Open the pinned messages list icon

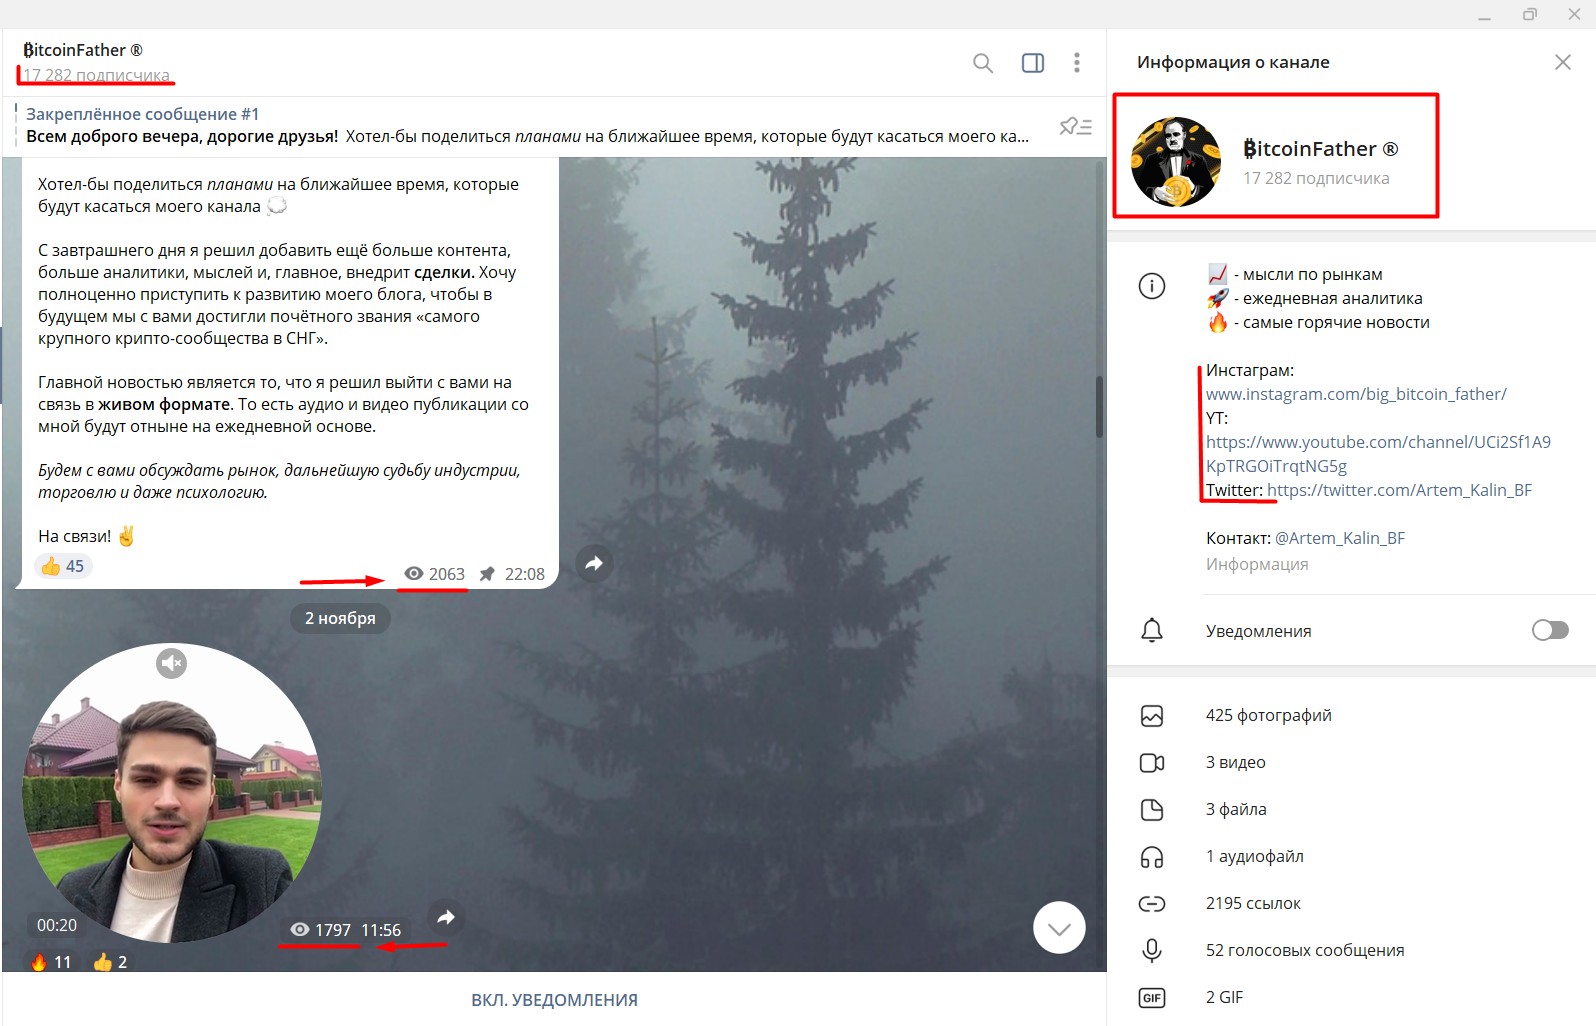click(x=1076, y=126)
